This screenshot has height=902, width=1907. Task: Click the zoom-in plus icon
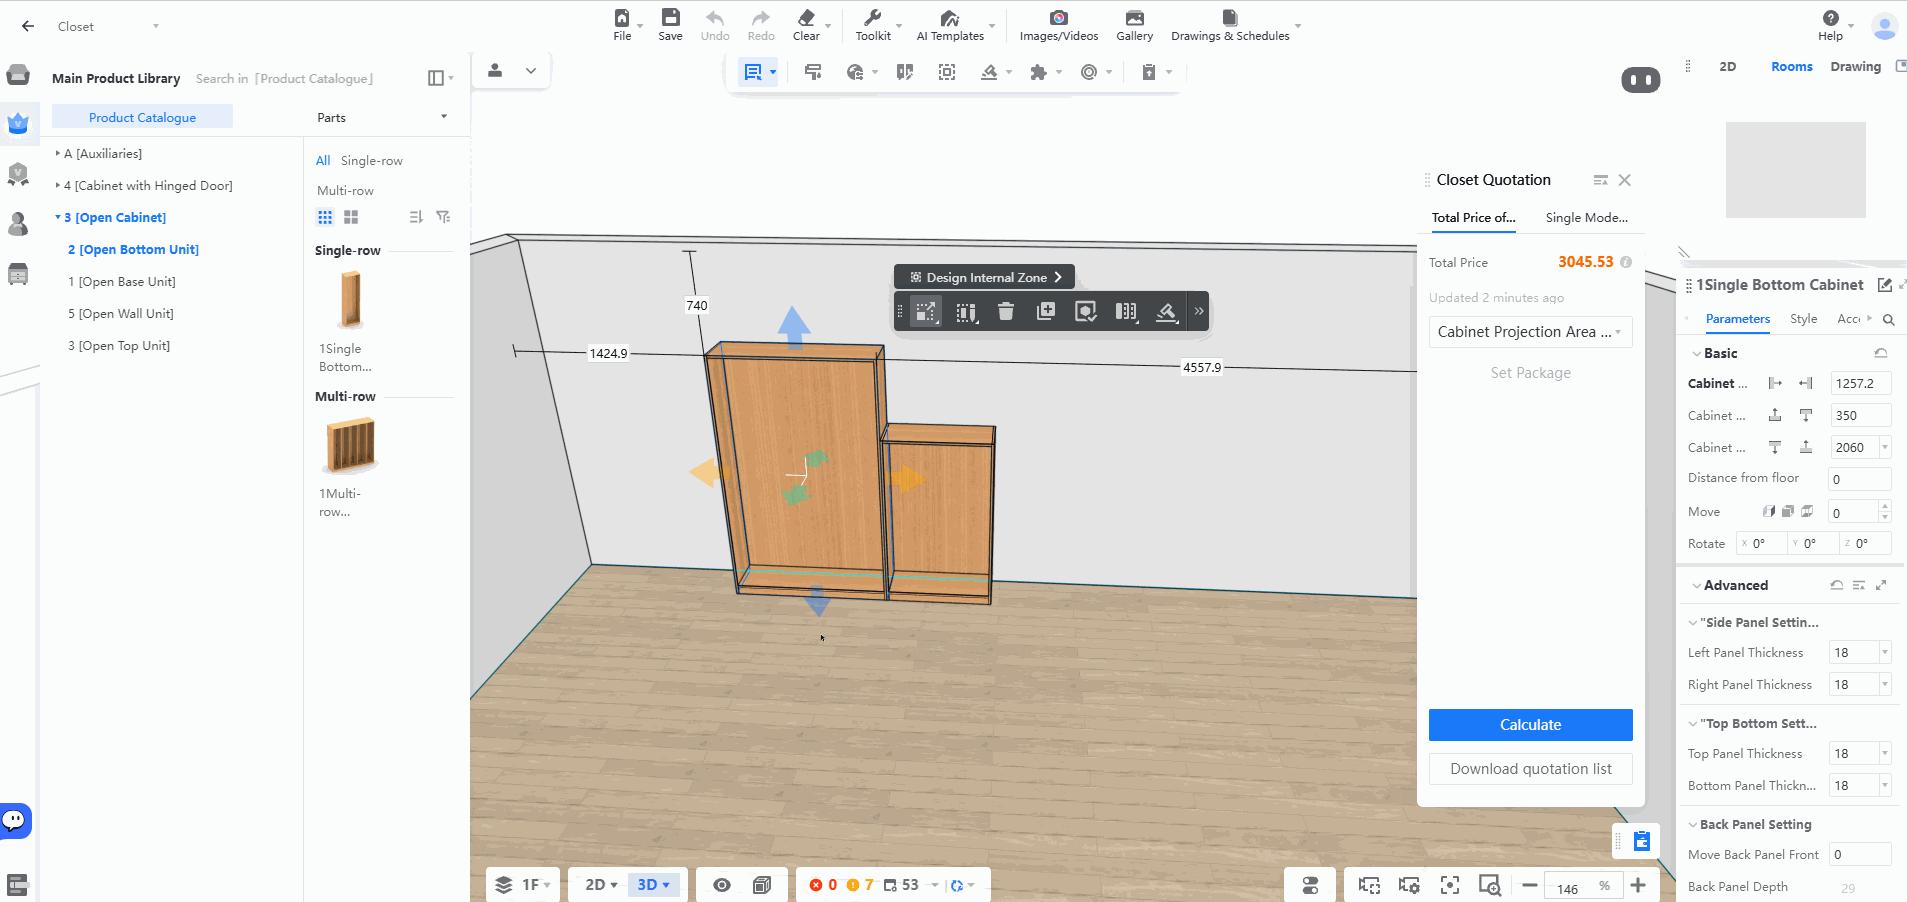1638,885
